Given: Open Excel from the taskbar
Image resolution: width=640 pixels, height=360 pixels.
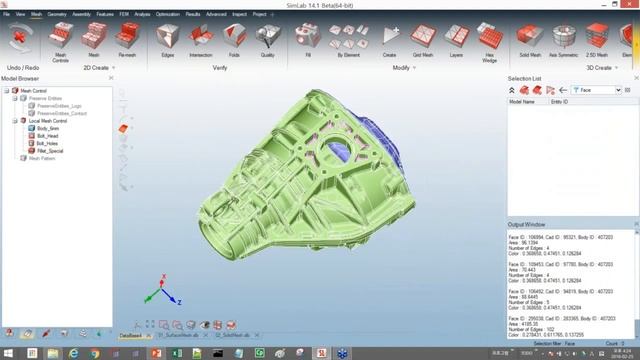Looking at the screenshot, I should click(x=177, y=353).
